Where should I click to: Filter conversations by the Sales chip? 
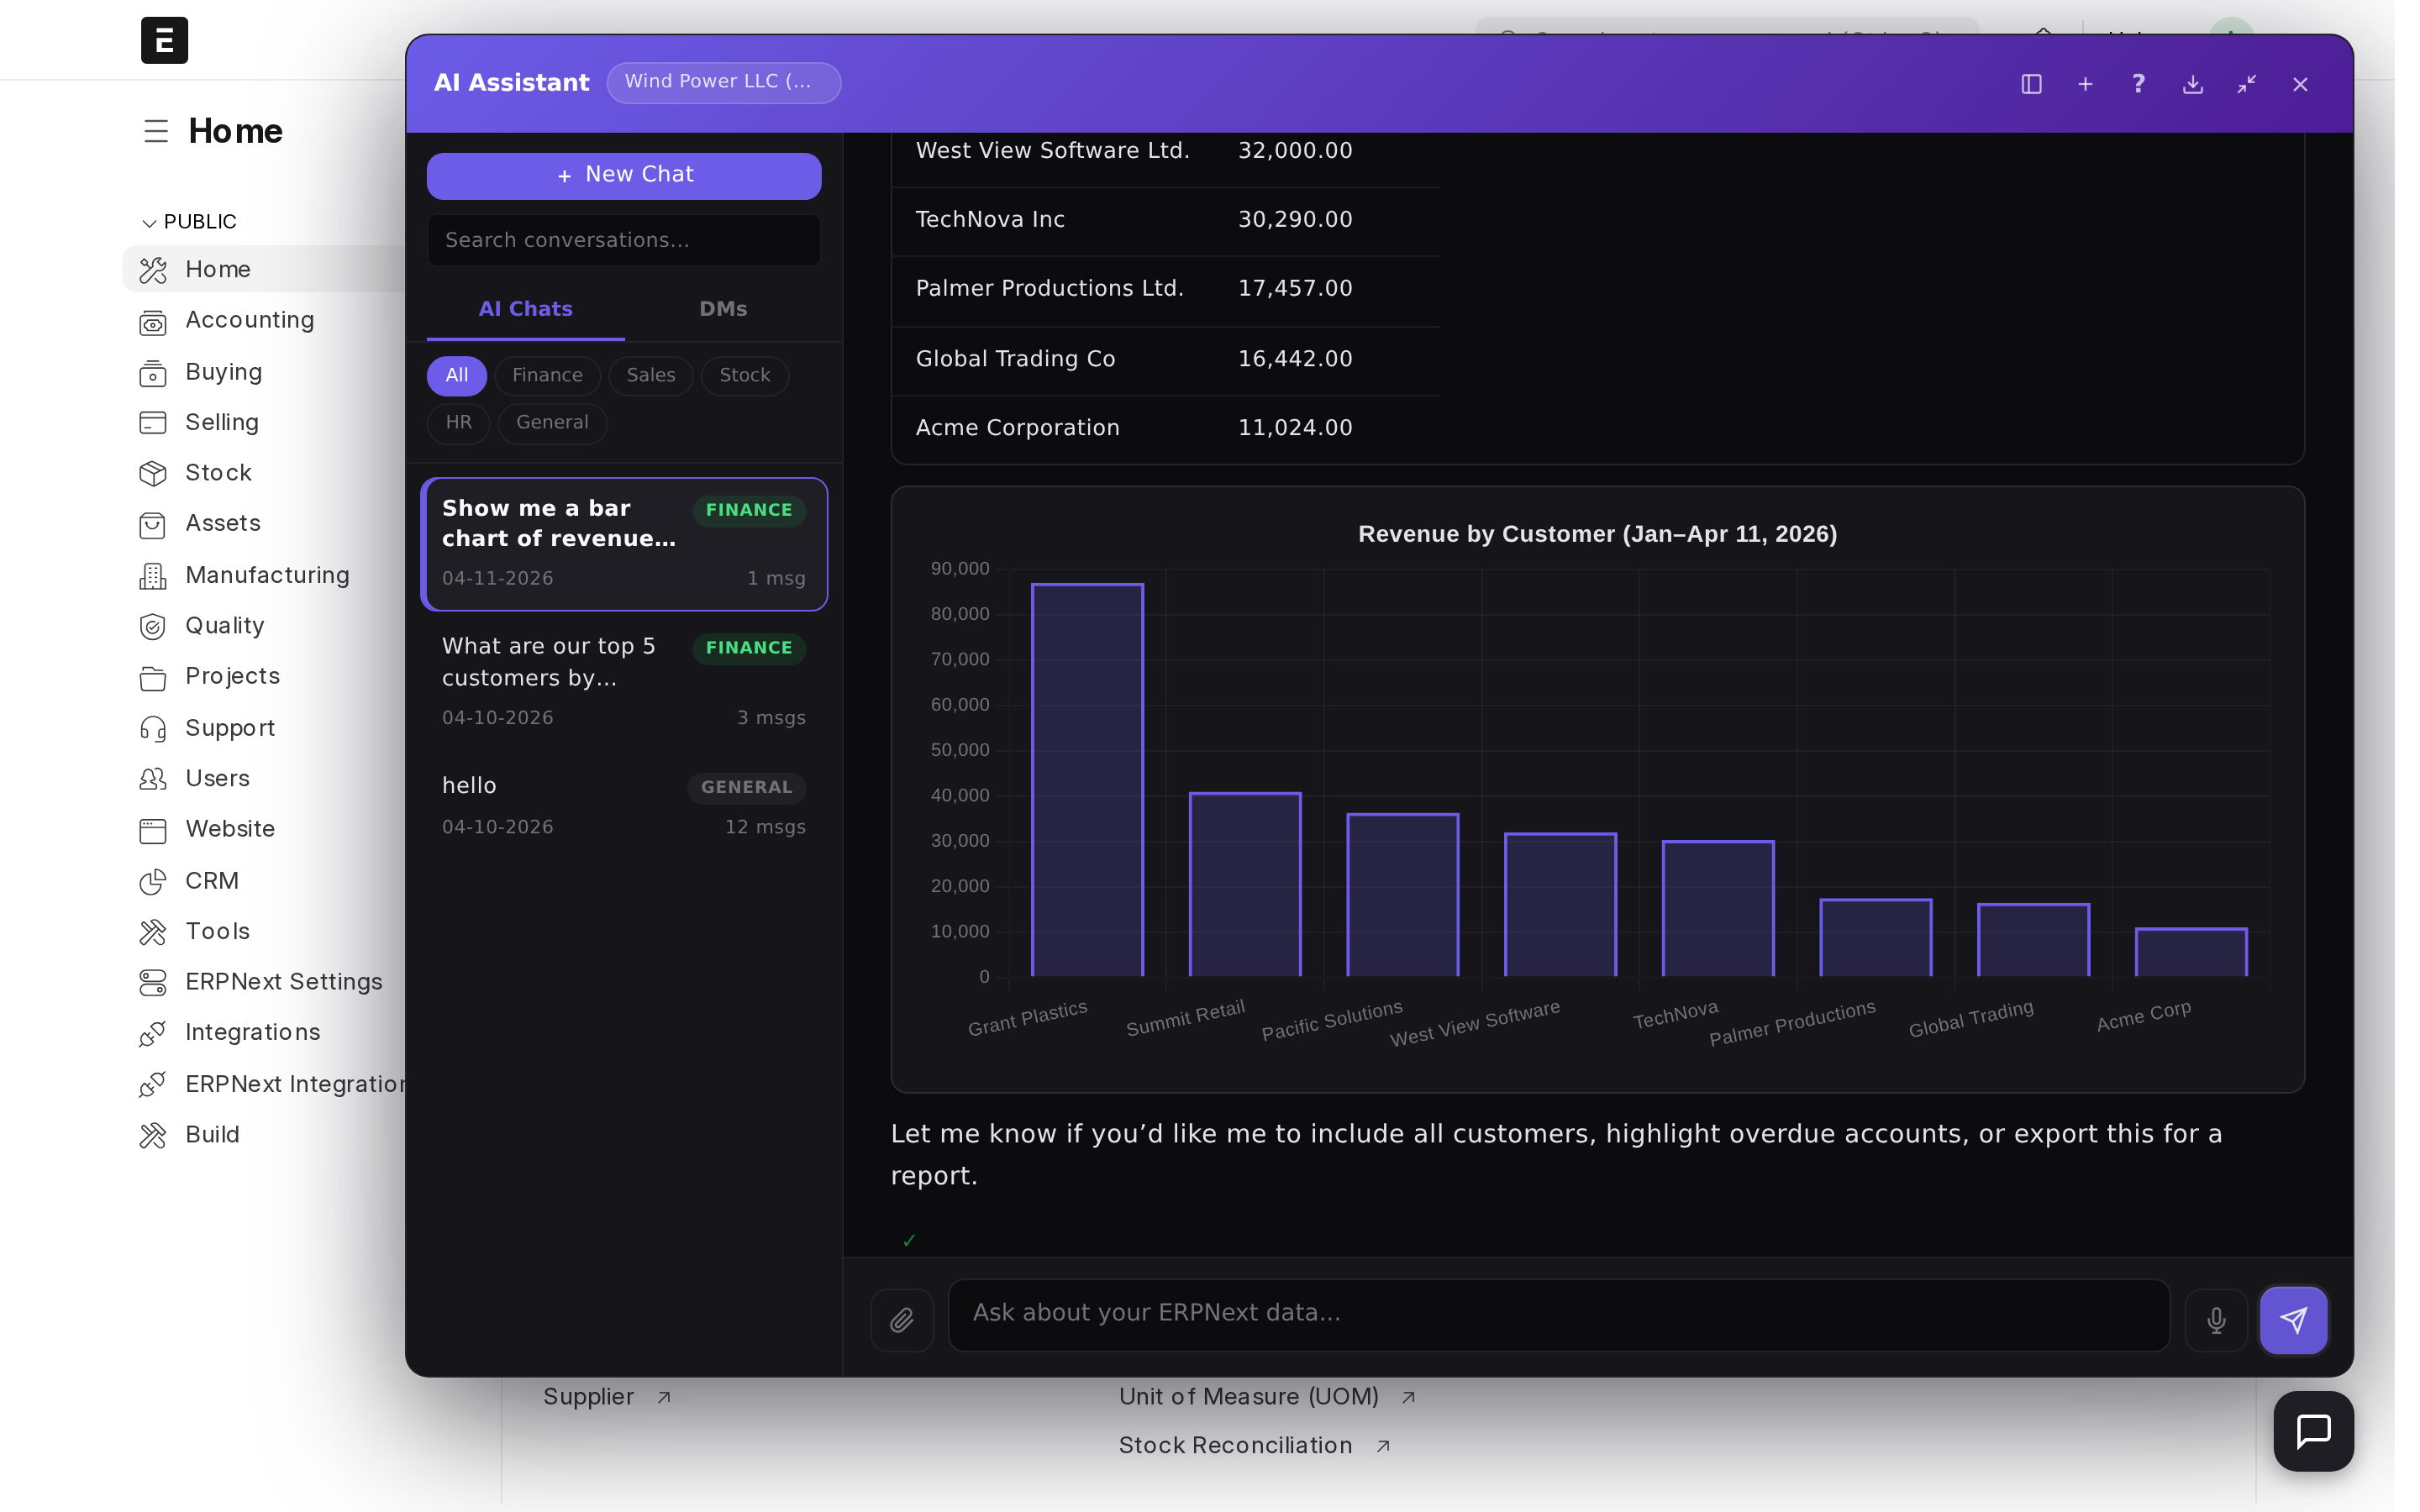650,375
